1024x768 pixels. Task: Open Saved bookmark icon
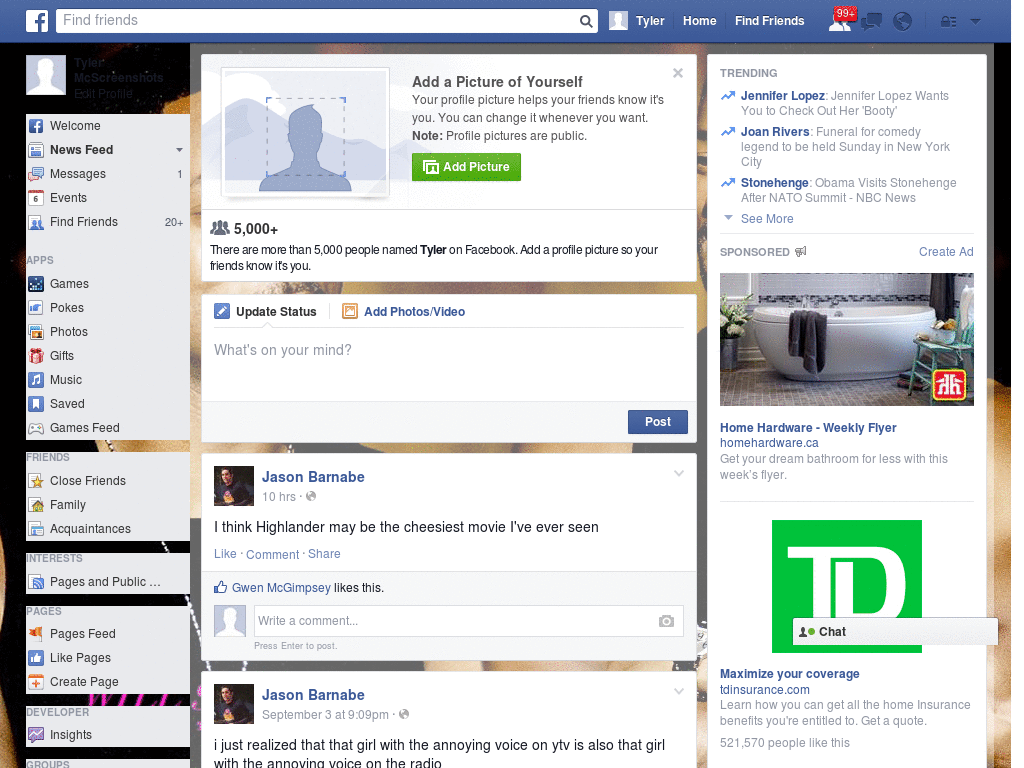coord(36,404)
